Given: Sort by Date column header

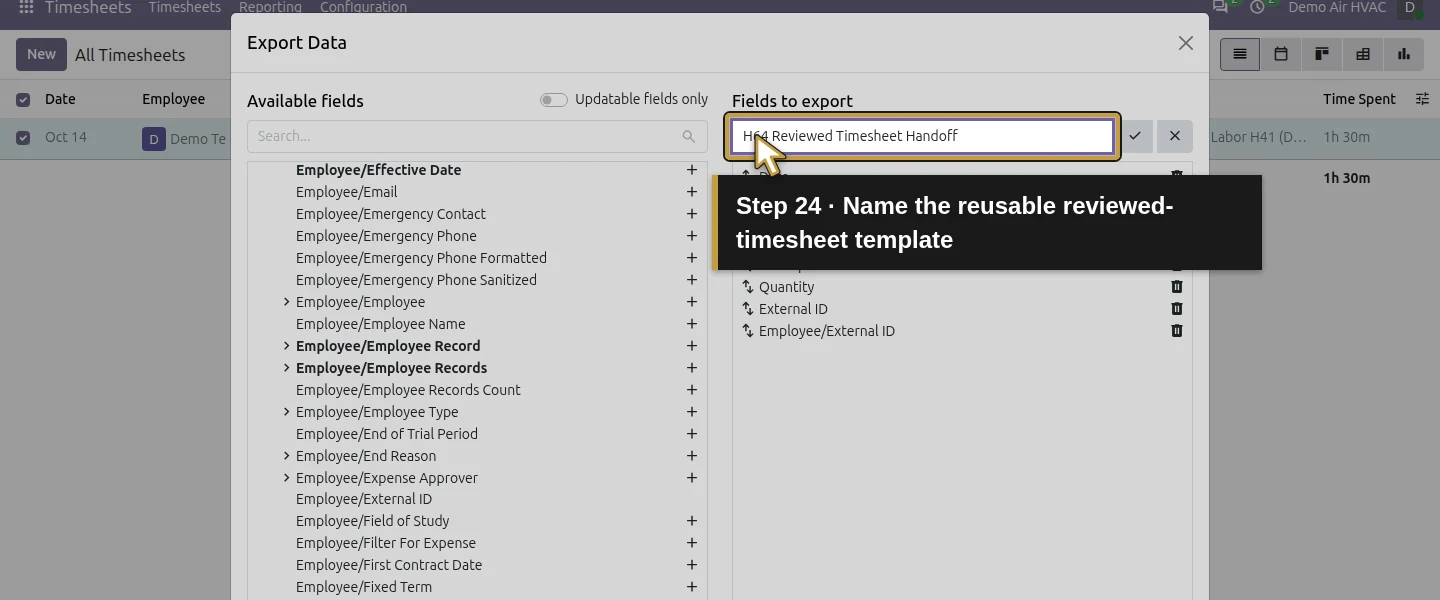Looking at the screenshot, I should coord(60,99).
